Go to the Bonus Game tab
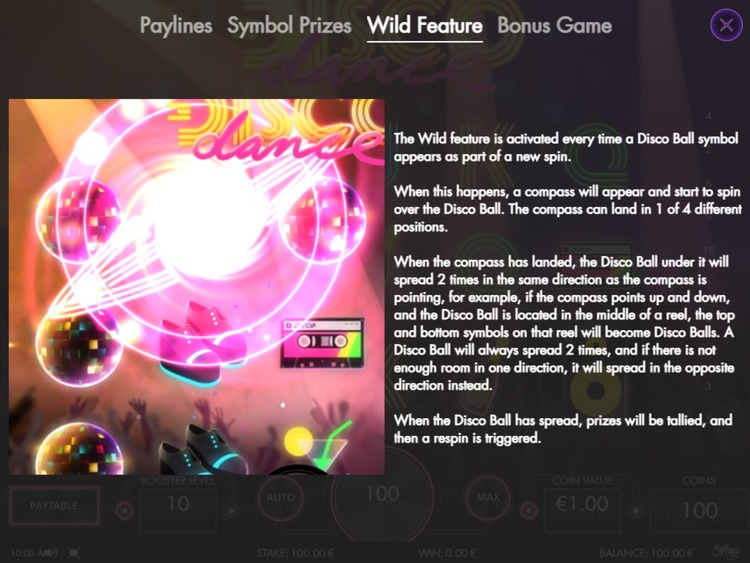This screenshot has width=750, height=563. (554, 25)
